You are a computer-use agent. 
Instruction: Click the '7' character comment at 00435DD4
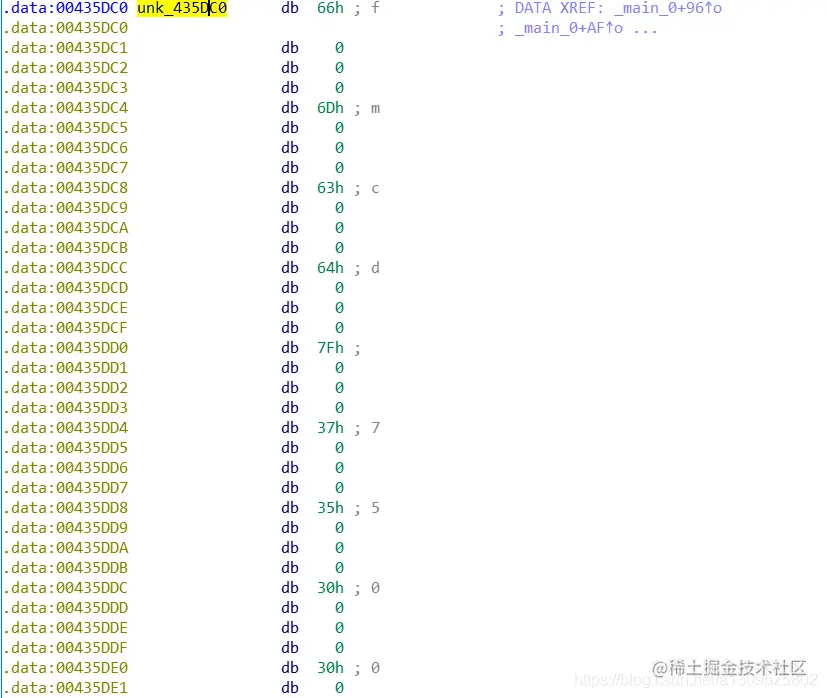click(x=375, y=428)
